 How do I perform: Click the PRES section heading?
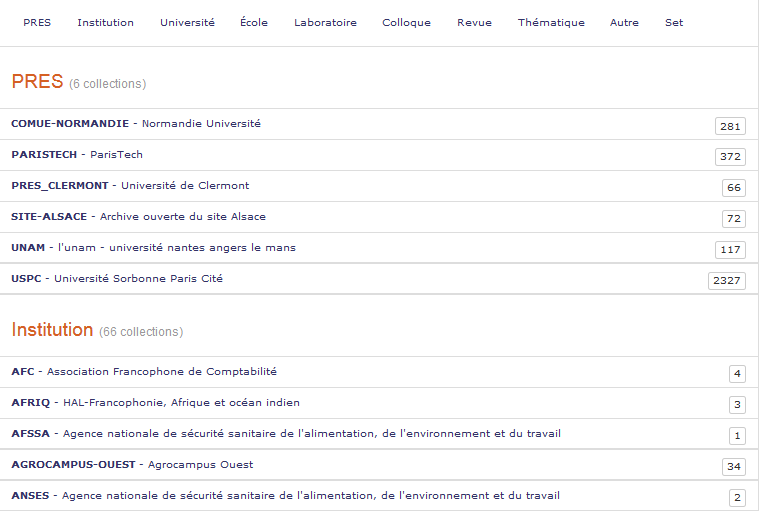(x=37, y=81)
